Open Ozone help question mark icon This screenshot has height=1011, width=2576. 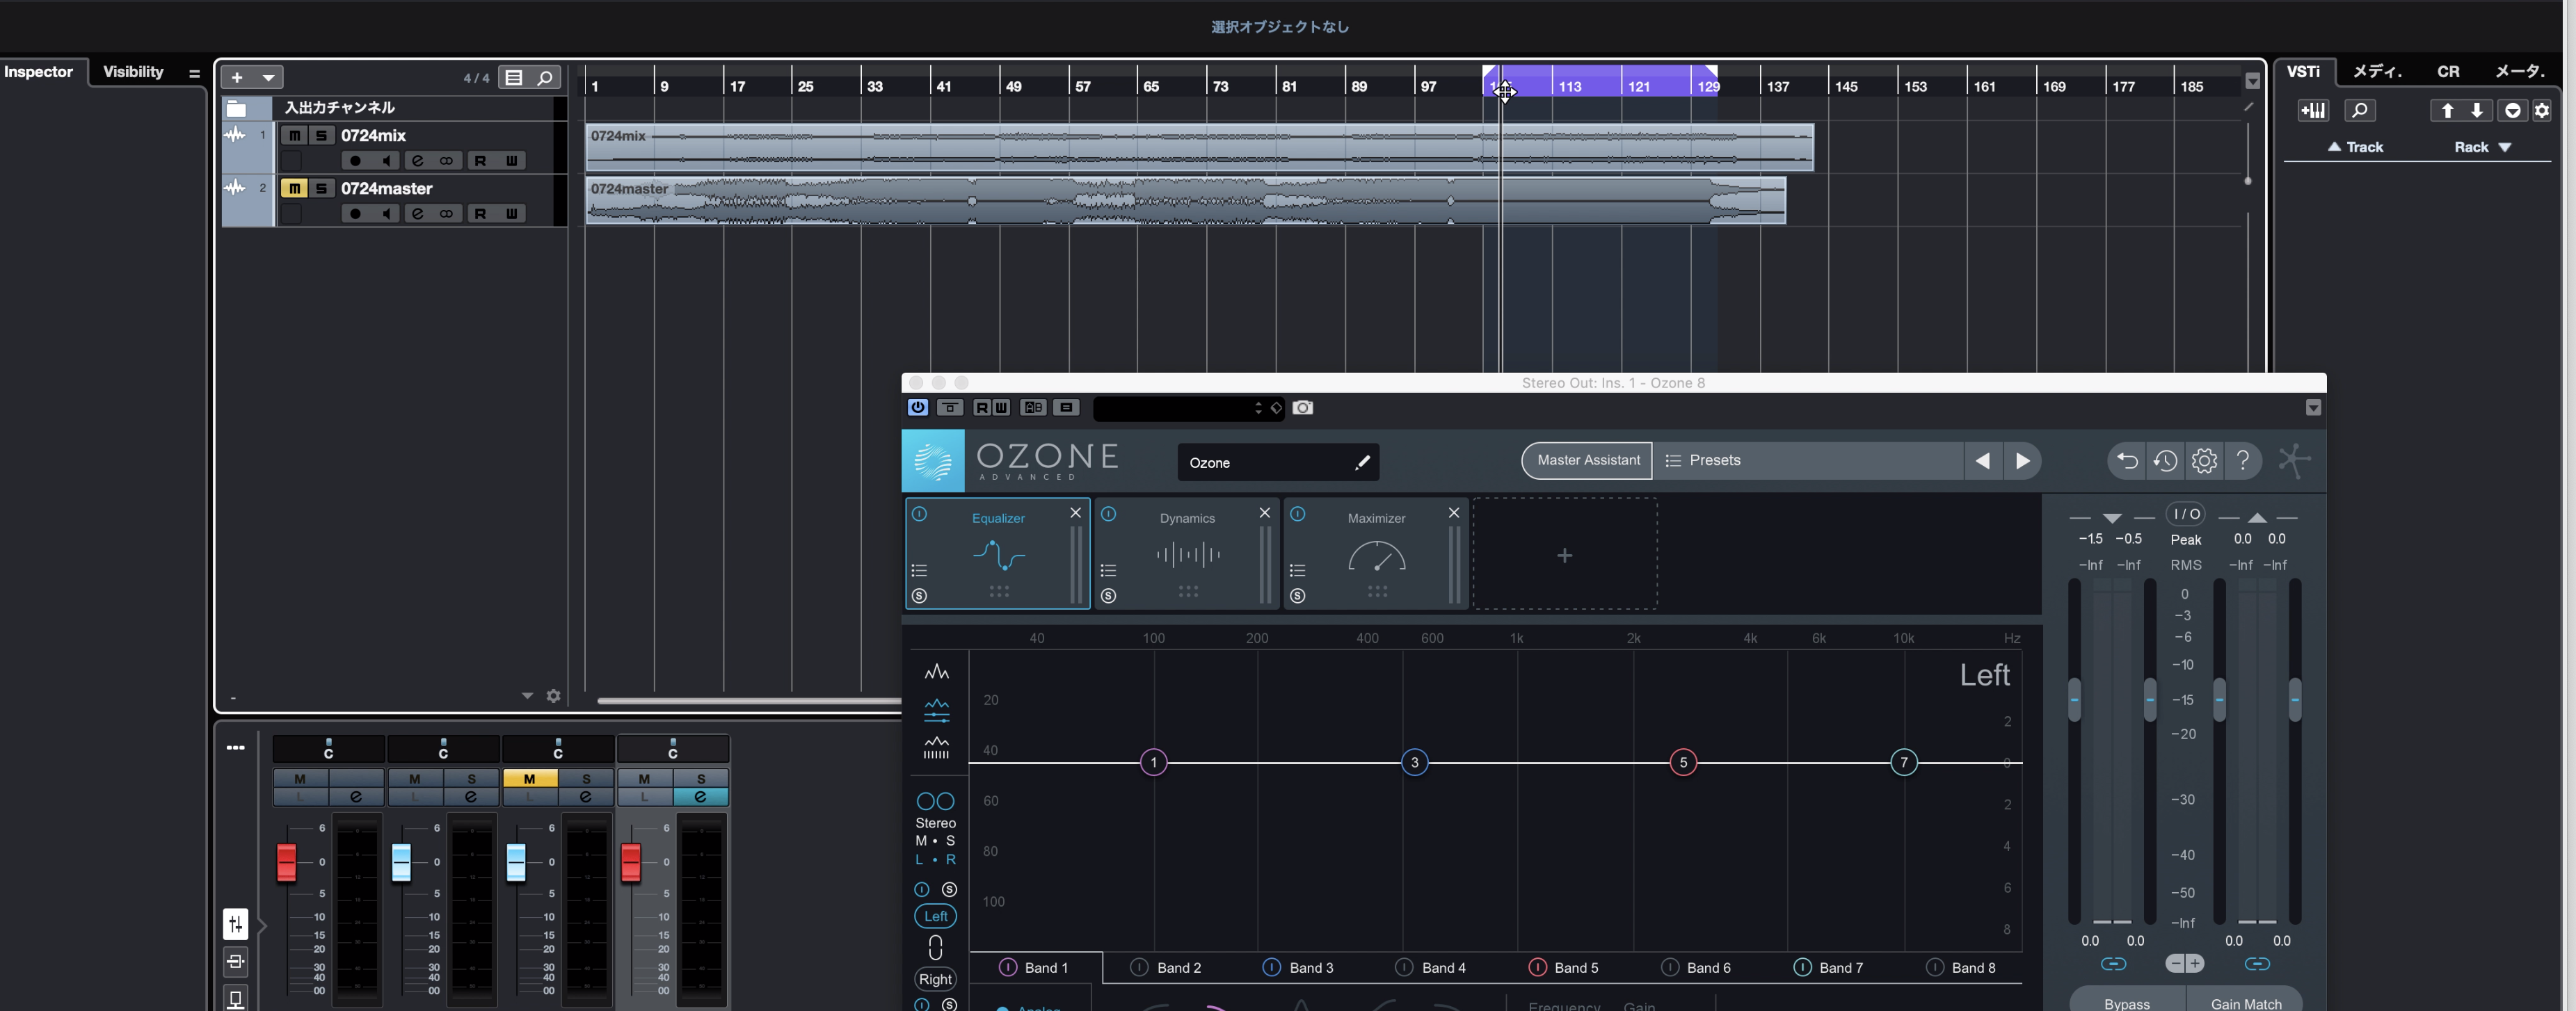click(2243, 461)
